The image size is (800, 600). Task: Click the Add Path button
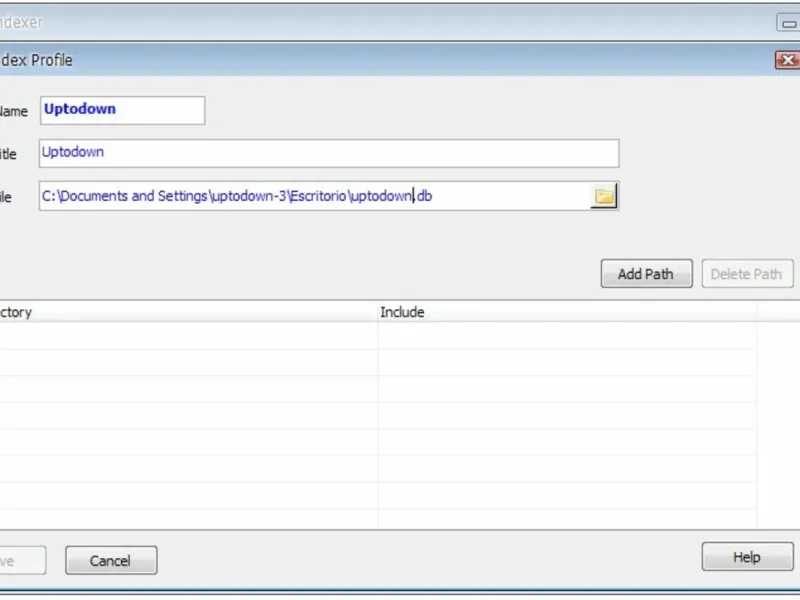tap(646, 274)
